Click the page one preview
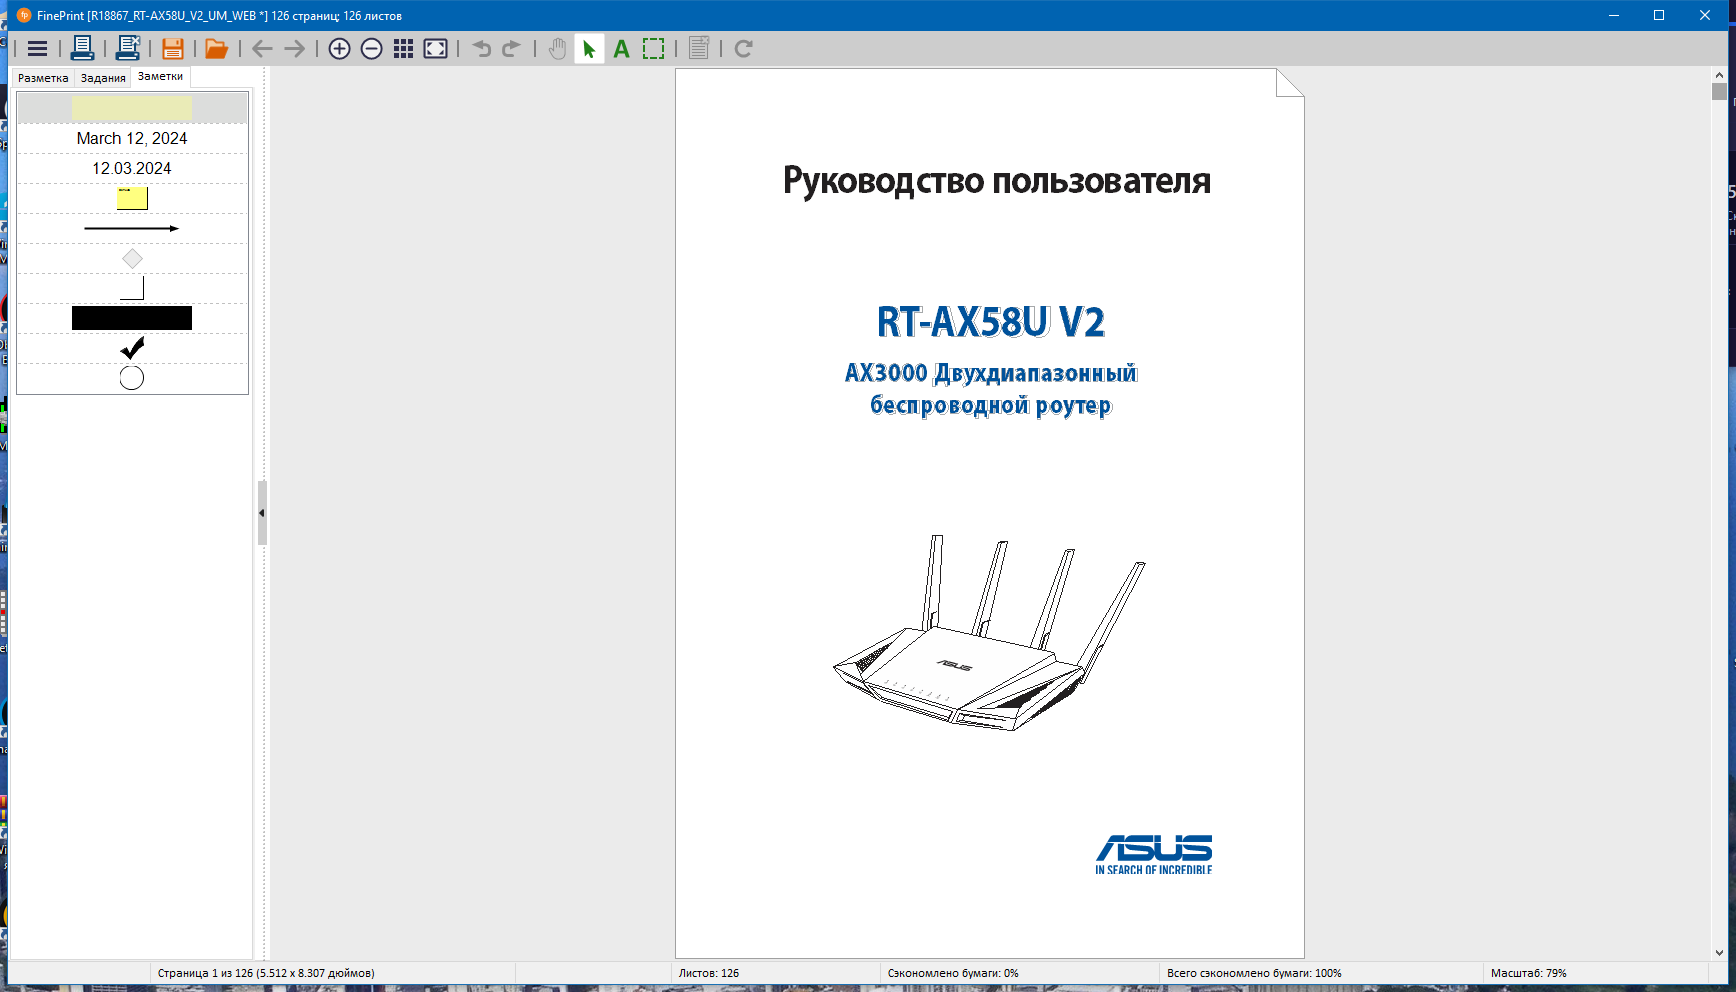 (990, 513)
